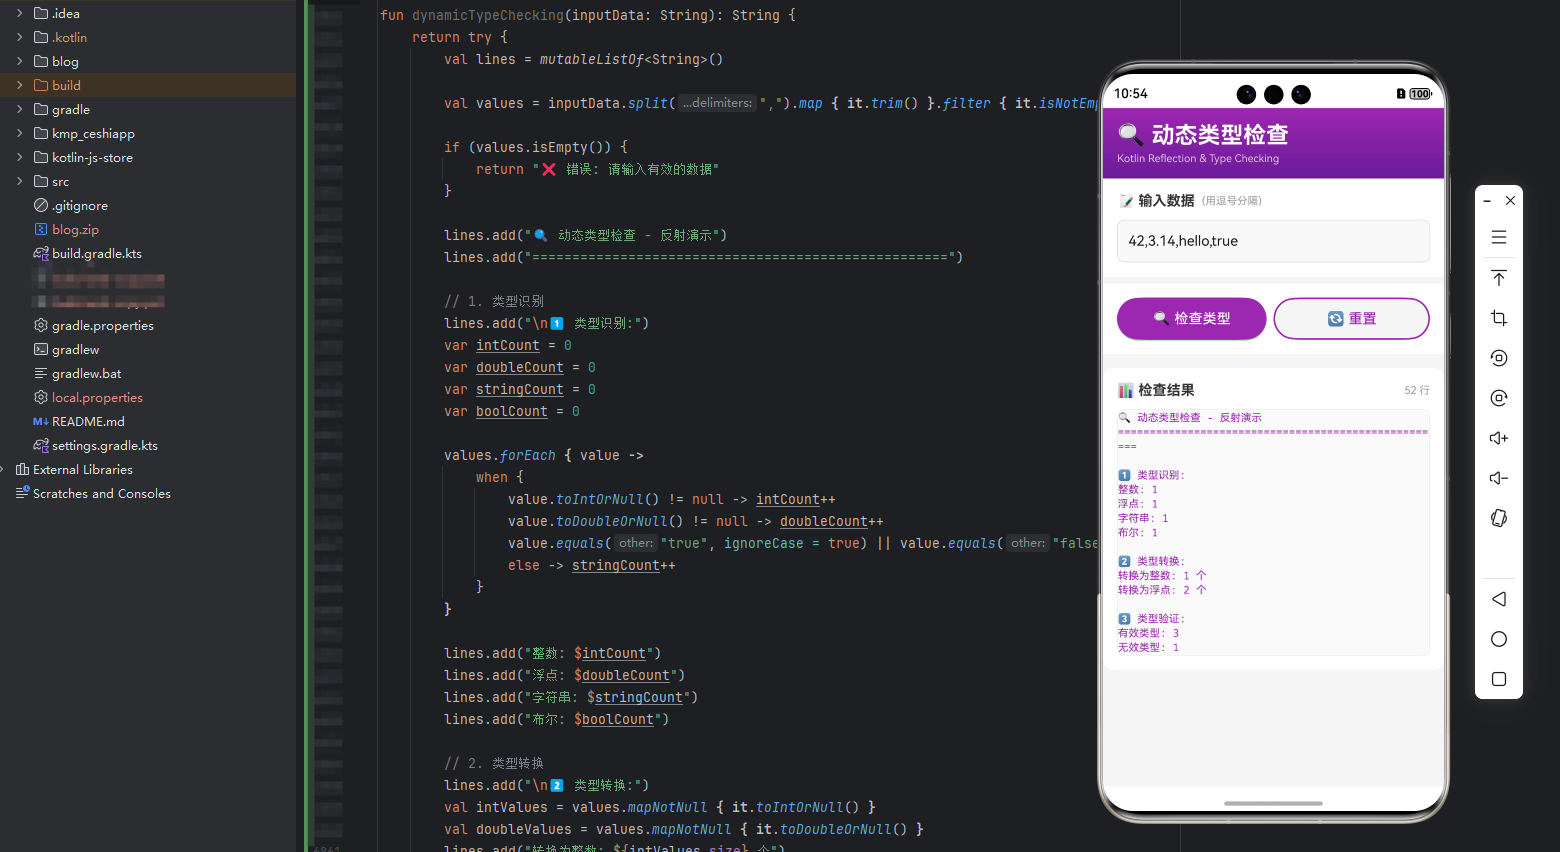The image size is (1560, 852).
Task: Click '// 2. 类型转换' comment line
Action: (494, 763)
